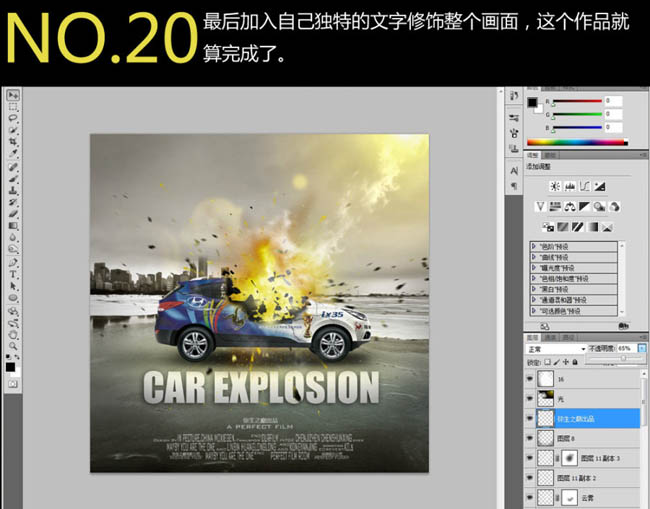Select the History Brush tool
This screenshot has height=509, width=650.
click(13, 202)
